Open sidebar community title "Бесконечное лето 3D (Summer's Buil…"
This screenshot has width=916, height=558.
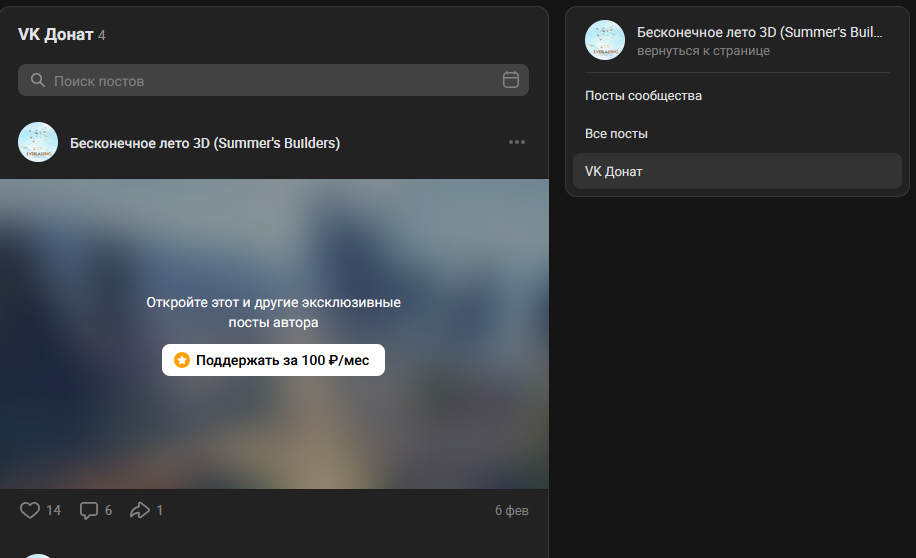pyautogui.click(x=759, y=32)
